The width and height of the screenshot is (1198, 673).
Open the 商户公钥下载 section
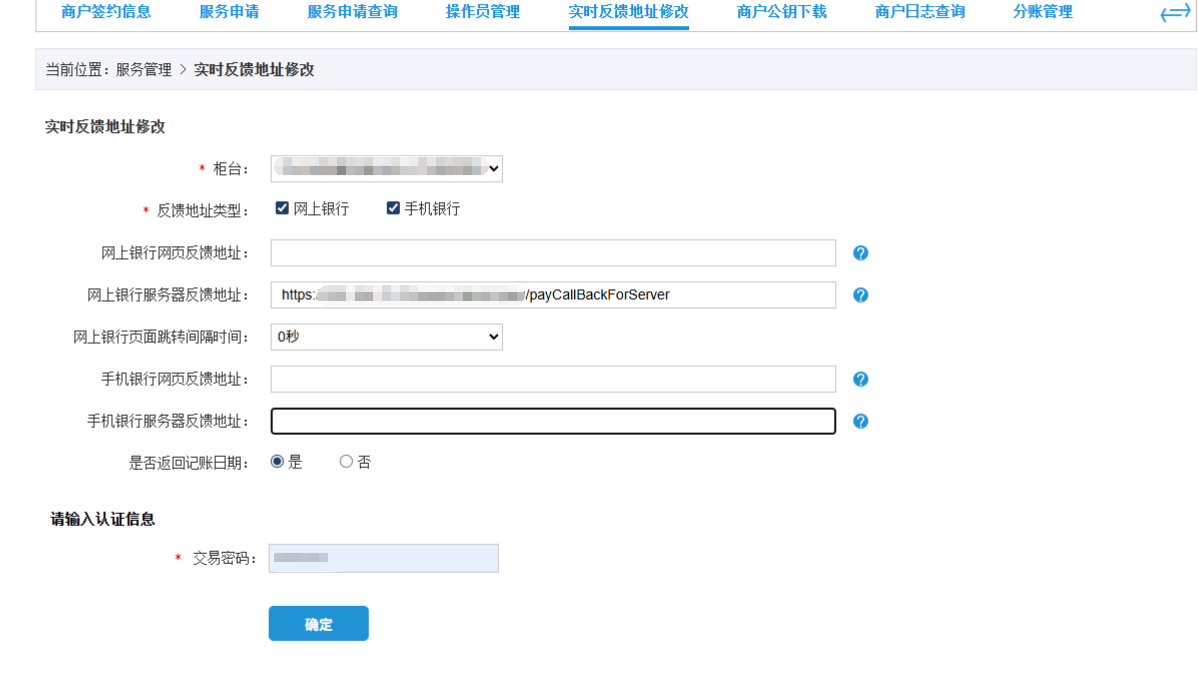click(x=781, y=12)
